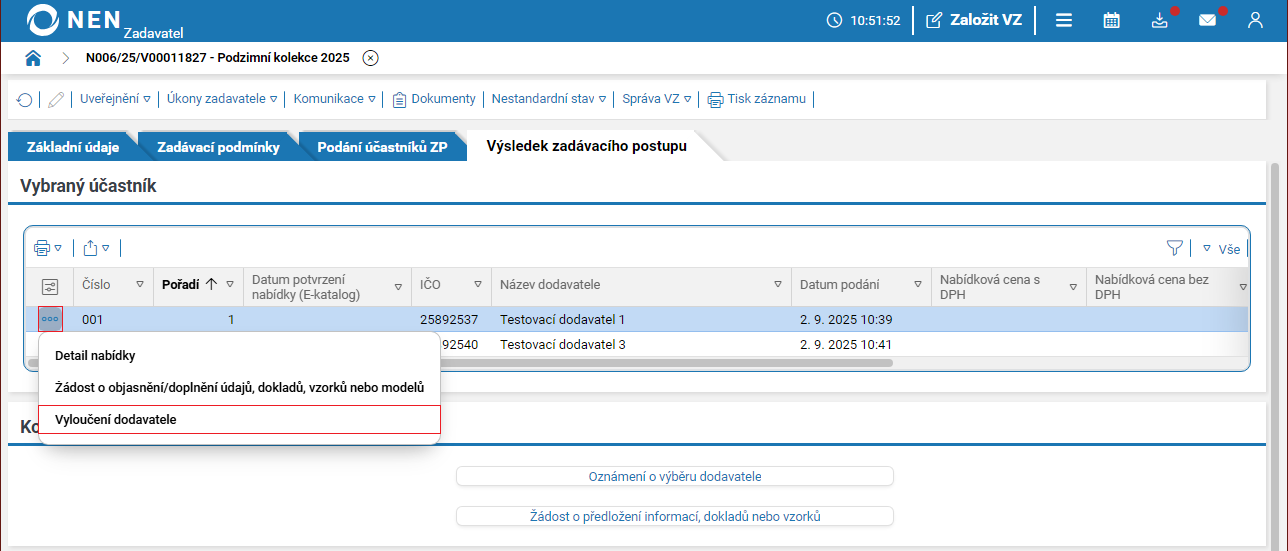The width and height of the screenshot is (1288, 551).
Task: Open the calendar icon in header
Action: pos(1111,20)
